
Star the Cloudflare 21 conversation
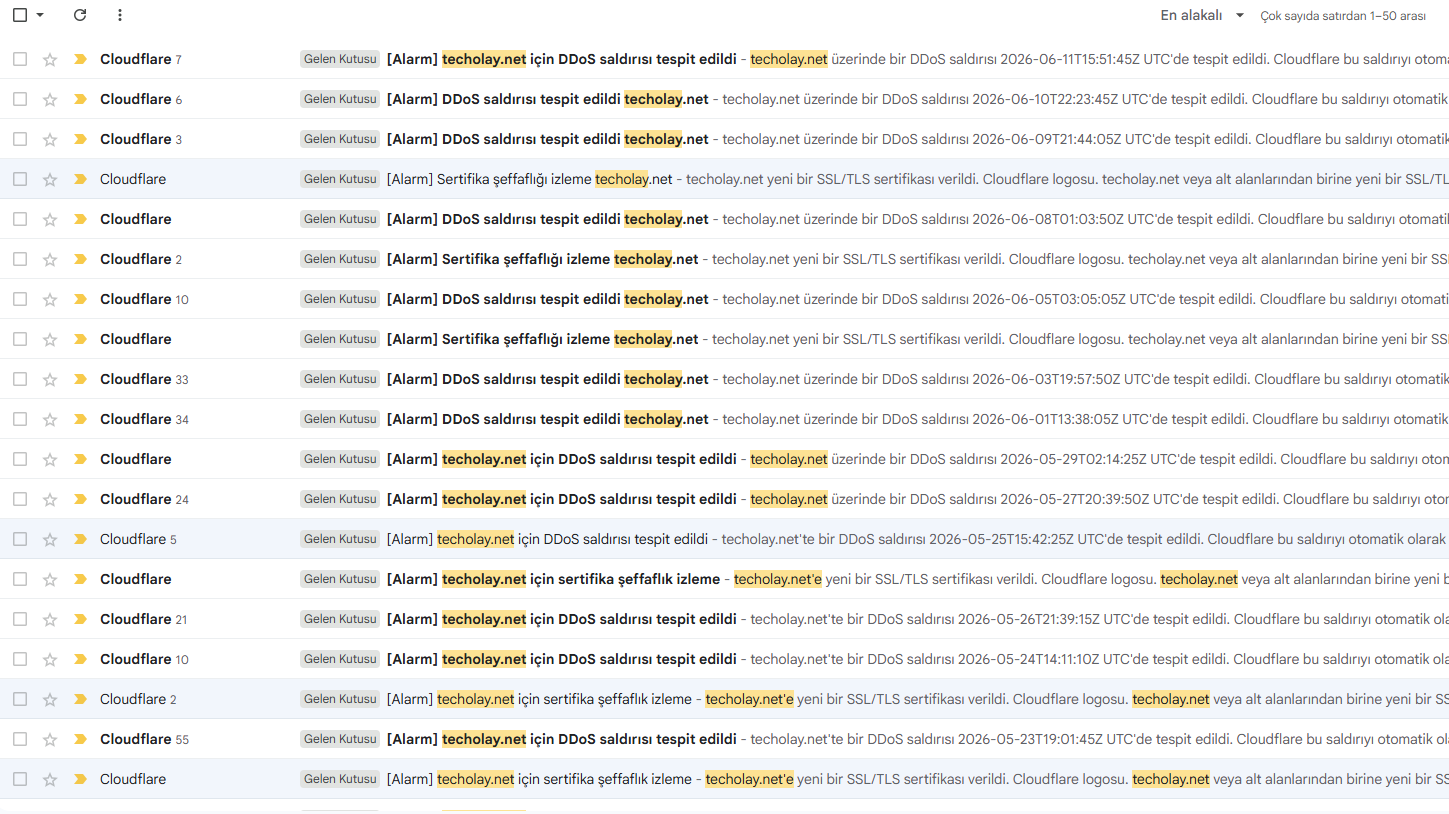(x=50, y=619)
